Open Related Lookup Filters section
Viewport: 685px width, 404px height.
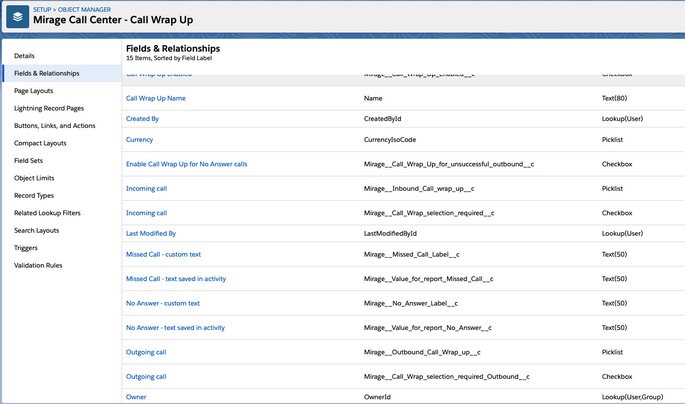[x=47, y=213]
